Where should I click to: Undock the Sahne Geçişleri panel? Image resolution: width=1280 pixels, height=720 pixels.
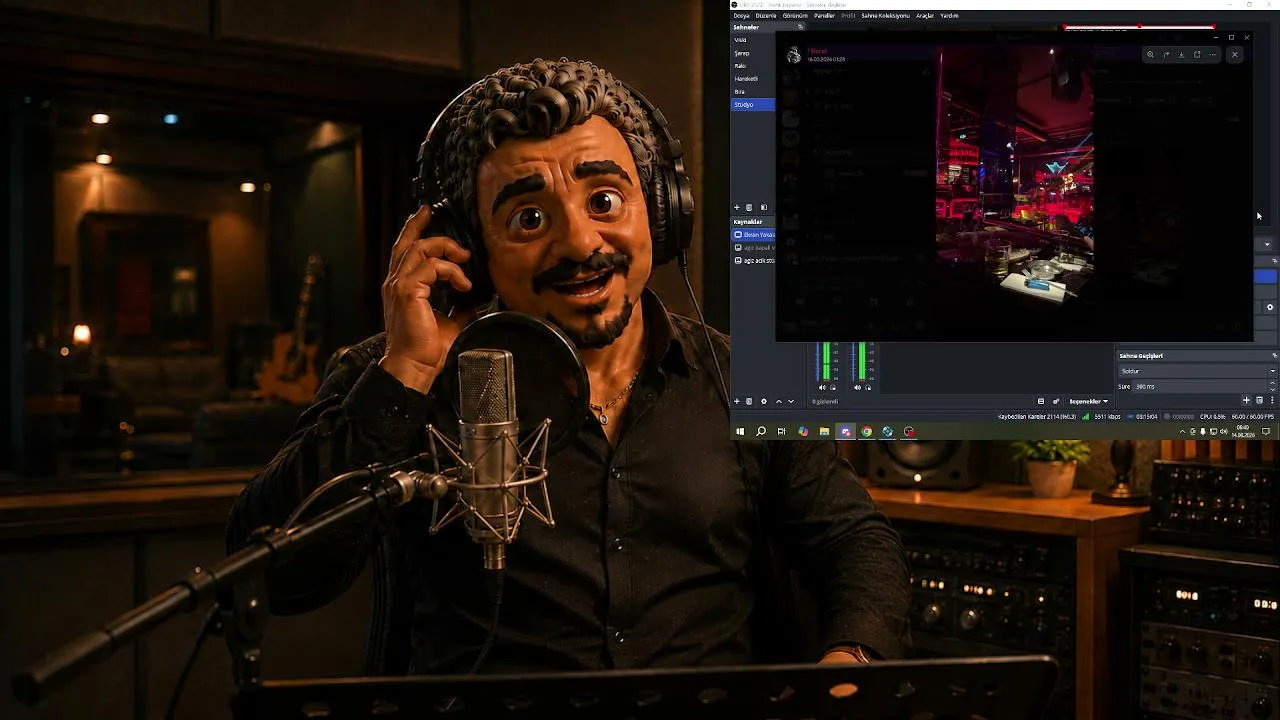coord(1274,356)
